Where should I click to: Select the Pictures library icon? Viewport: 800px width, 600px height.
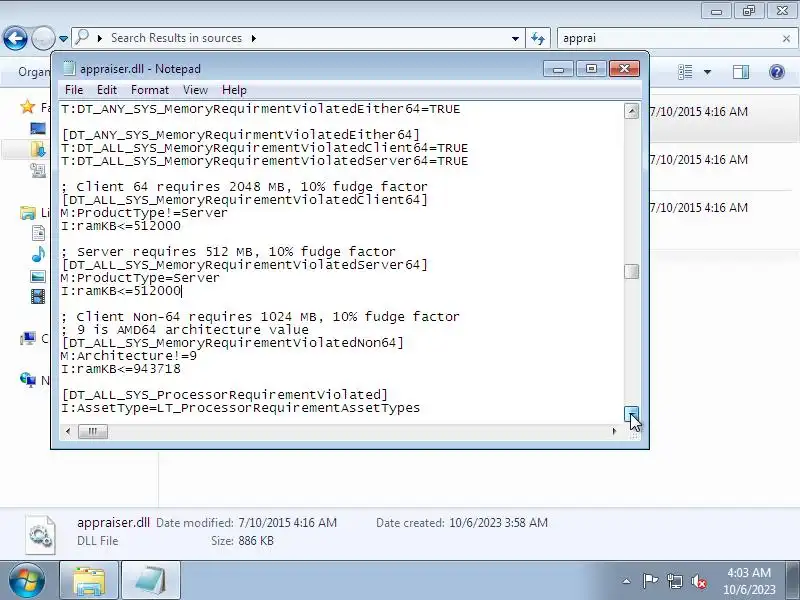tap(38, 277)
